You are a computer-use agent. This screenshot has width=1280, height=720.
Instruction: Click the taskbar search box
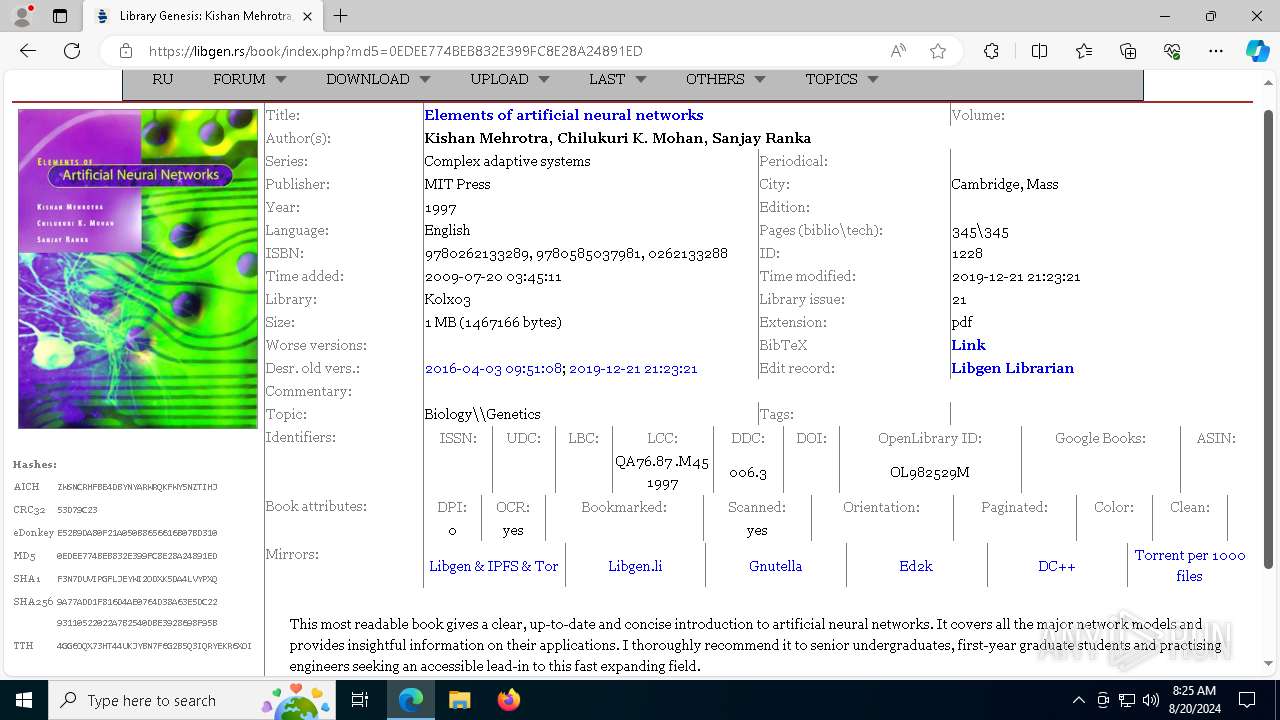pos(191,700)
